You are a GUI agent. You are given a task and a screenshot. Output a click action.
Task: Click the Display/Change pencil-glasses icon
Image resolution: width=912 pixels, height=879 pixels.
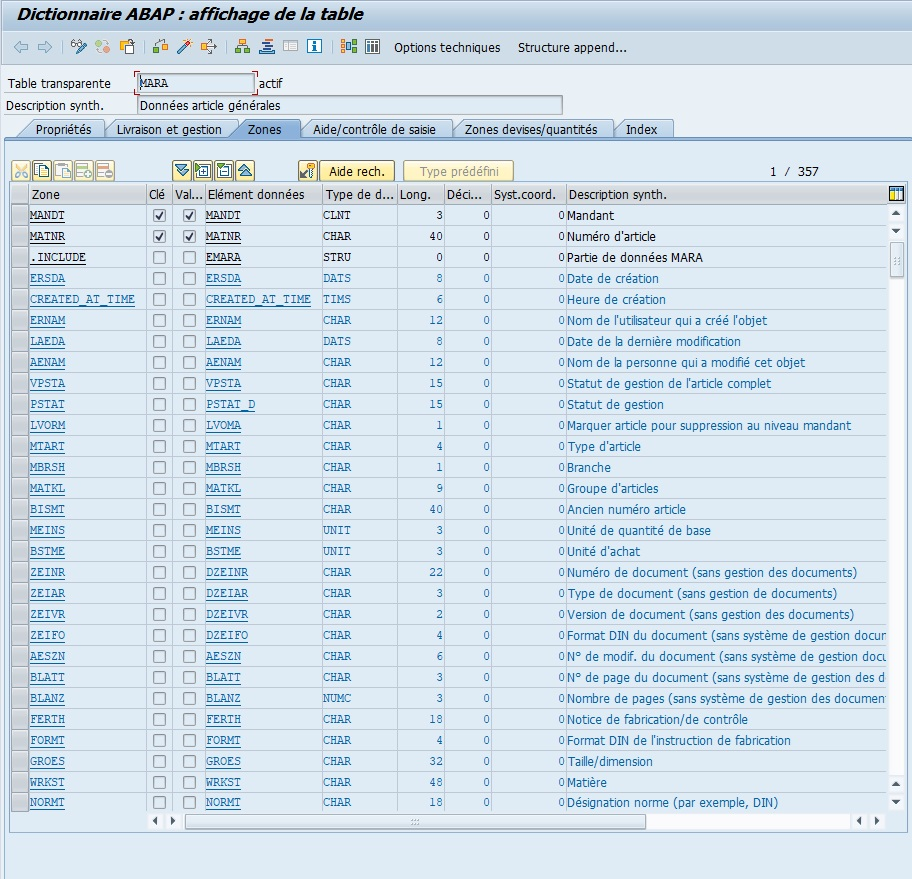[x=79, y=47]
